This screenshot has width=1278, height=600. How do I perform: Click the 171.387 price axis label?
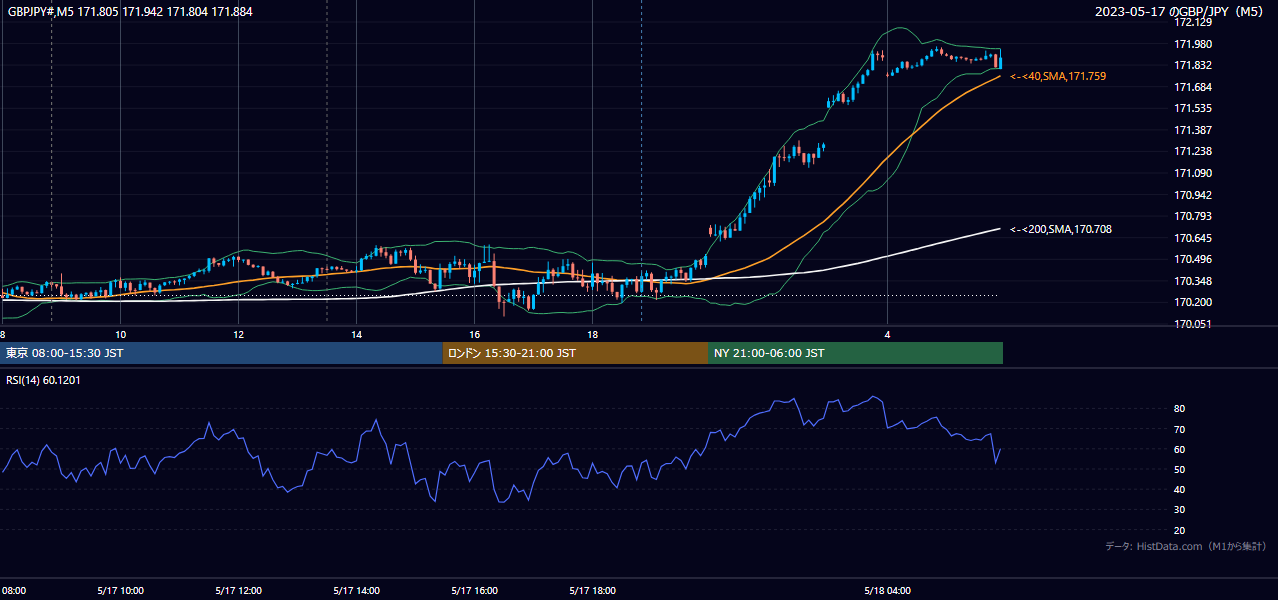1193,130
